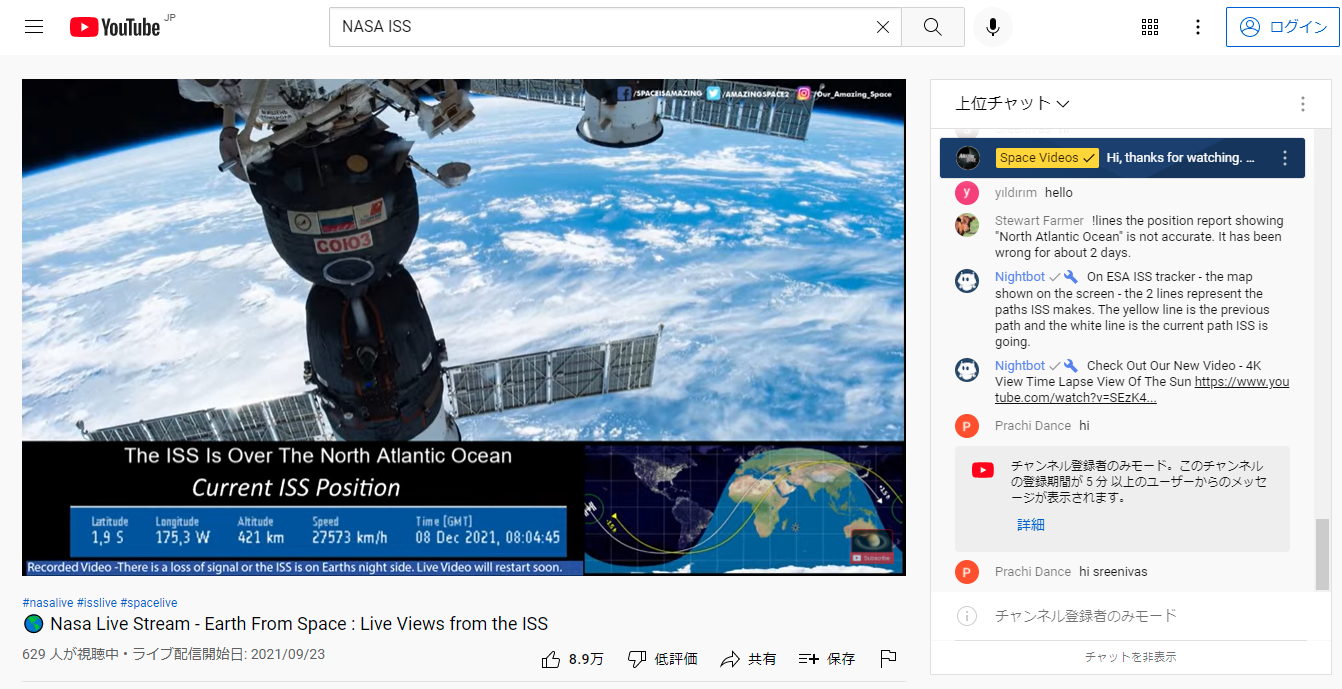Share the video with 共有
The height and width of the screenshot is (689, 1342).
point(748,659)
